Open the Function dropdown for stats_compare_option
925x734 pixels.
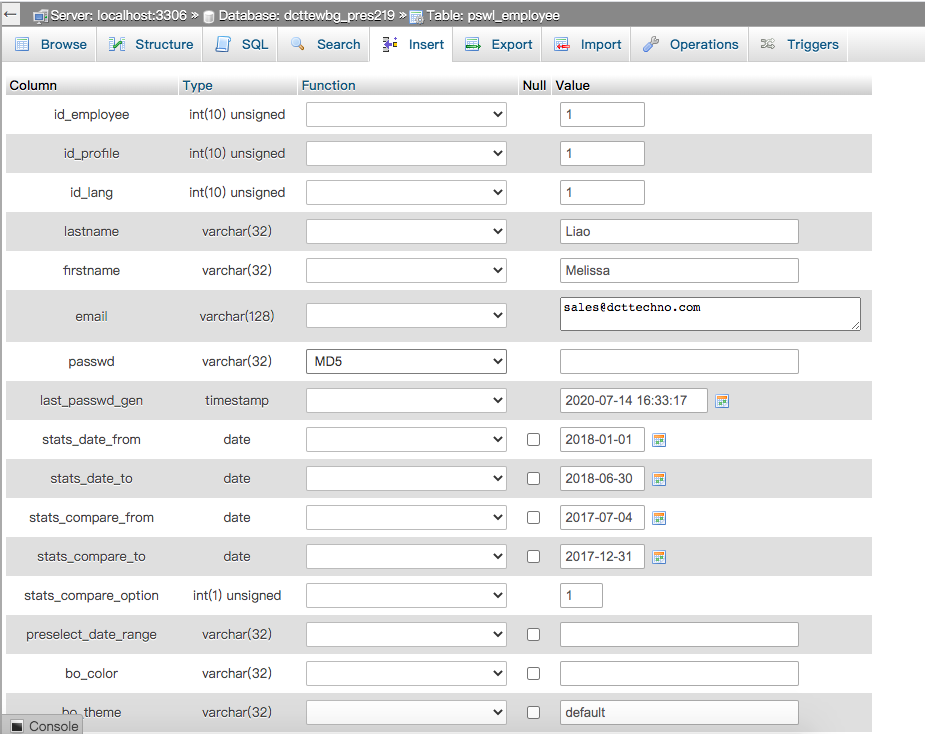coord(406,595)
